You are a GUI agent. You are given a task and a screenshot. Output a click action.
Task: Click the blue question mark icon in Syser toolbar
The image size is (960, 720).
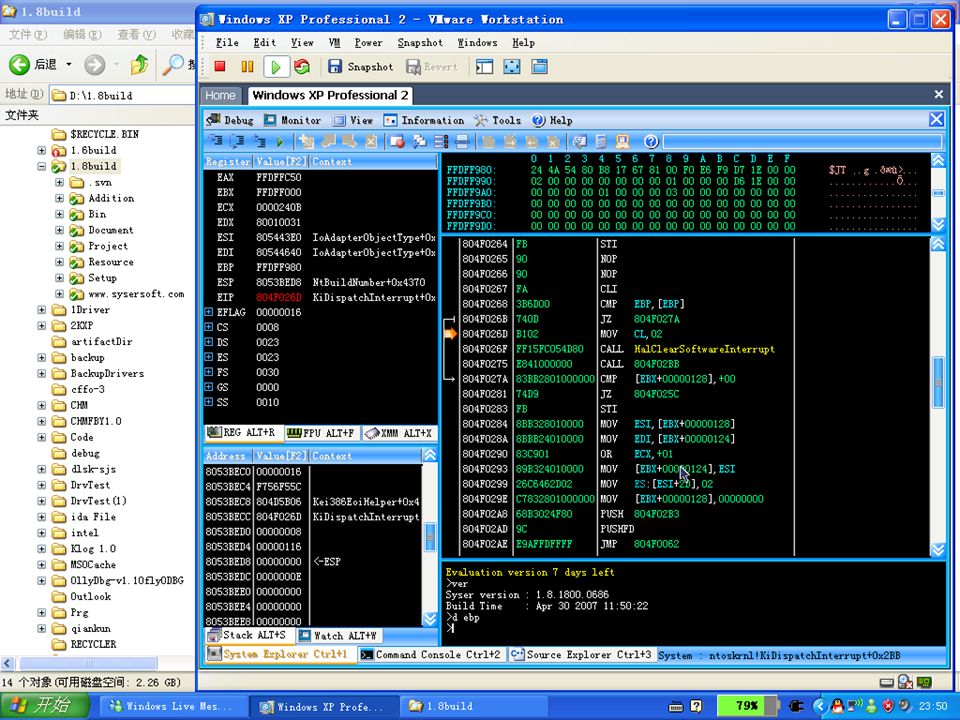click(x=651, y=142)
